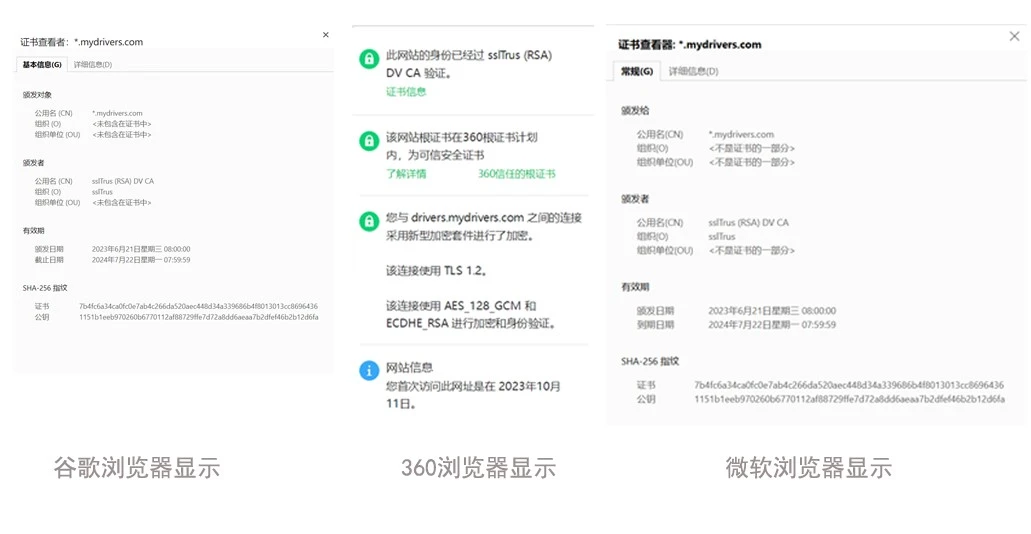Click 组织 (O) value sslTrus under 颁发者 in Chrome
The width and height of the screenshot is (1031, 534).
click(103, 192)
